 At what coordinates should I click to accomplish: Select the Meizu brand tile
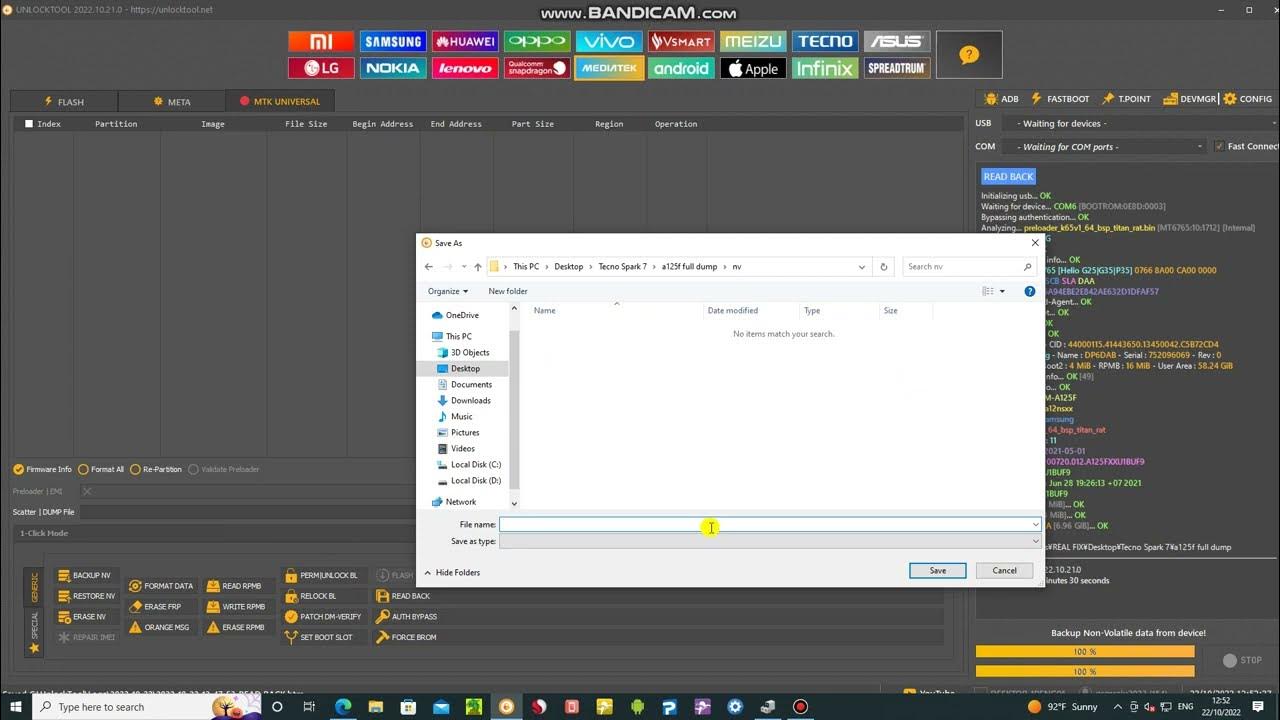pos(753,41)
